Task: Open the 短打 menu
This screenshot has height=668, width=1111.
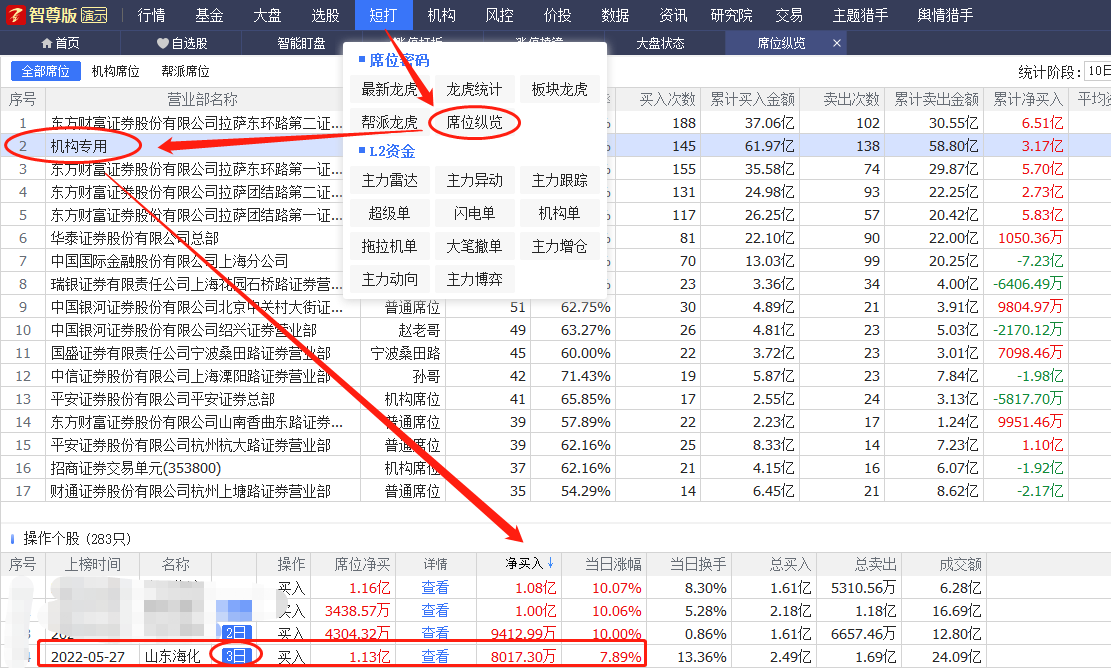Action: [x=383, y=15]
